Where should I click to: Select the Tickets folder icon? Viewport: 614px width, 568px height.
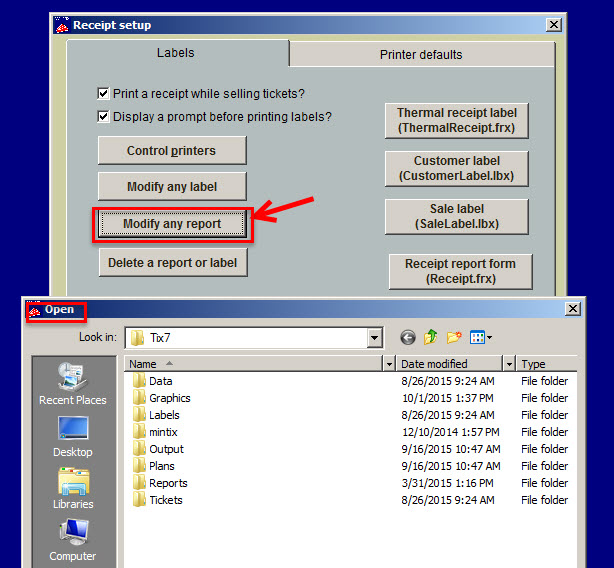(x=139, y=500)
